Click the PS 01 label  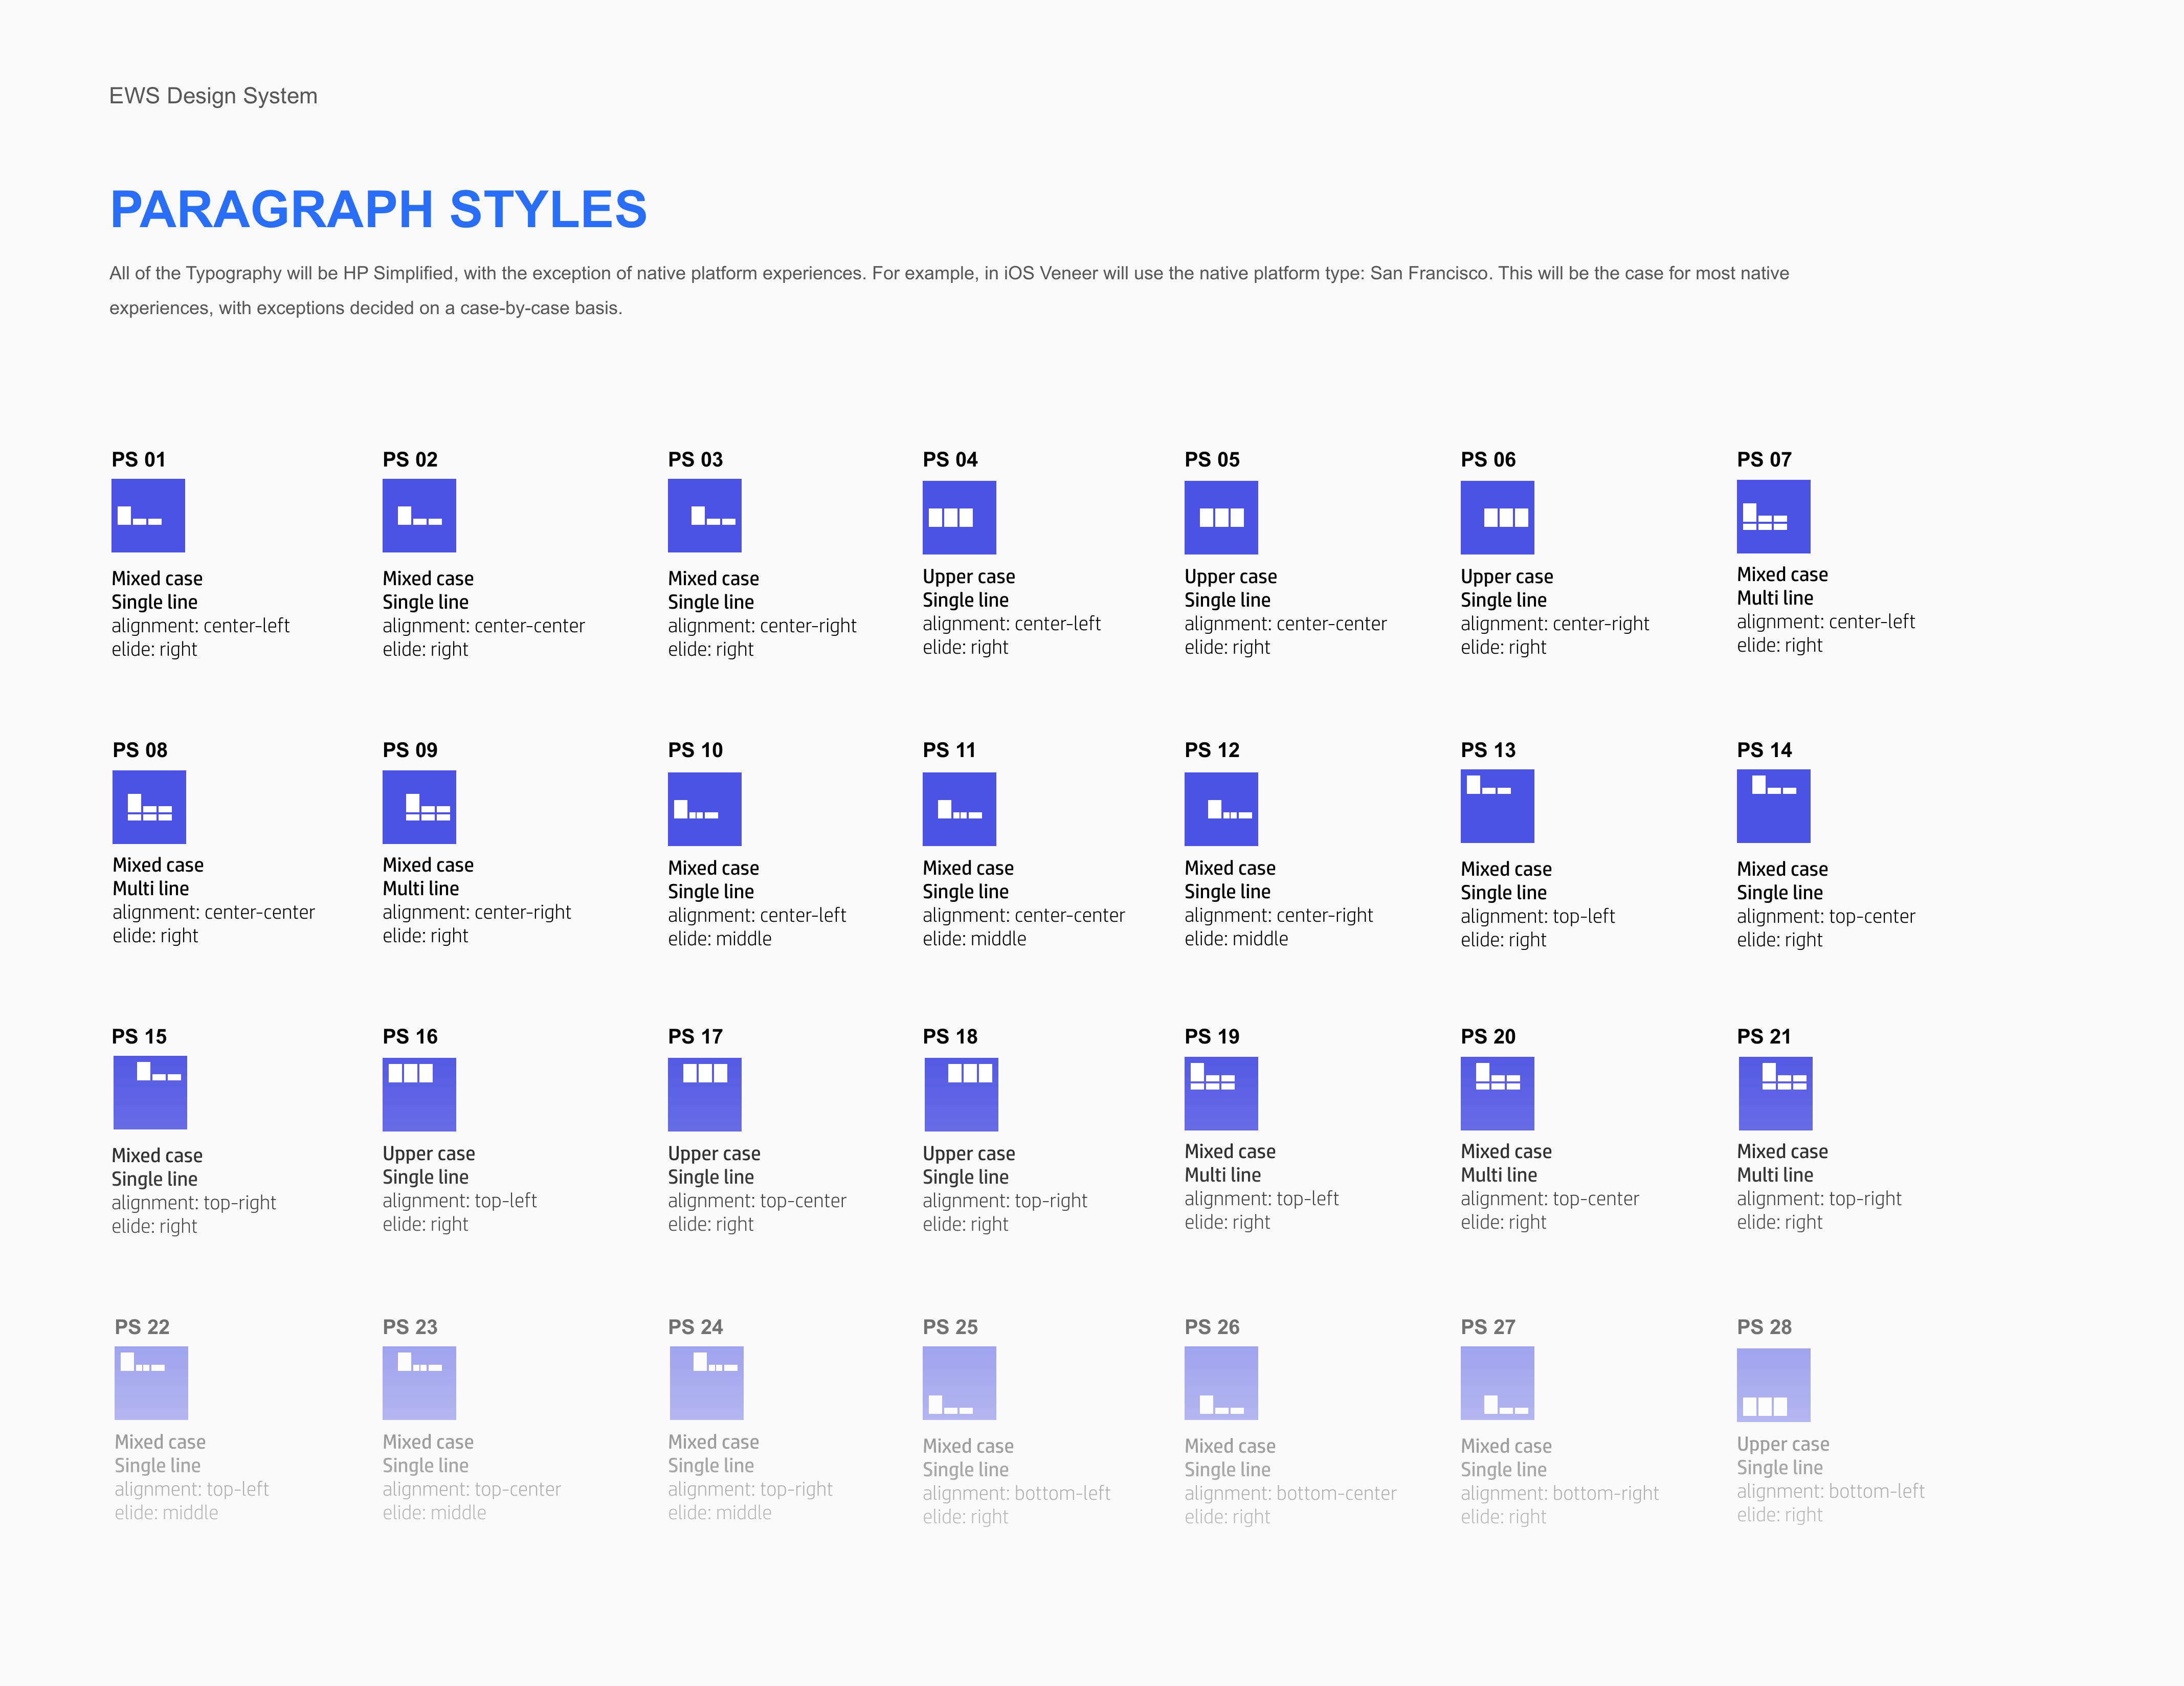point(138,460)
